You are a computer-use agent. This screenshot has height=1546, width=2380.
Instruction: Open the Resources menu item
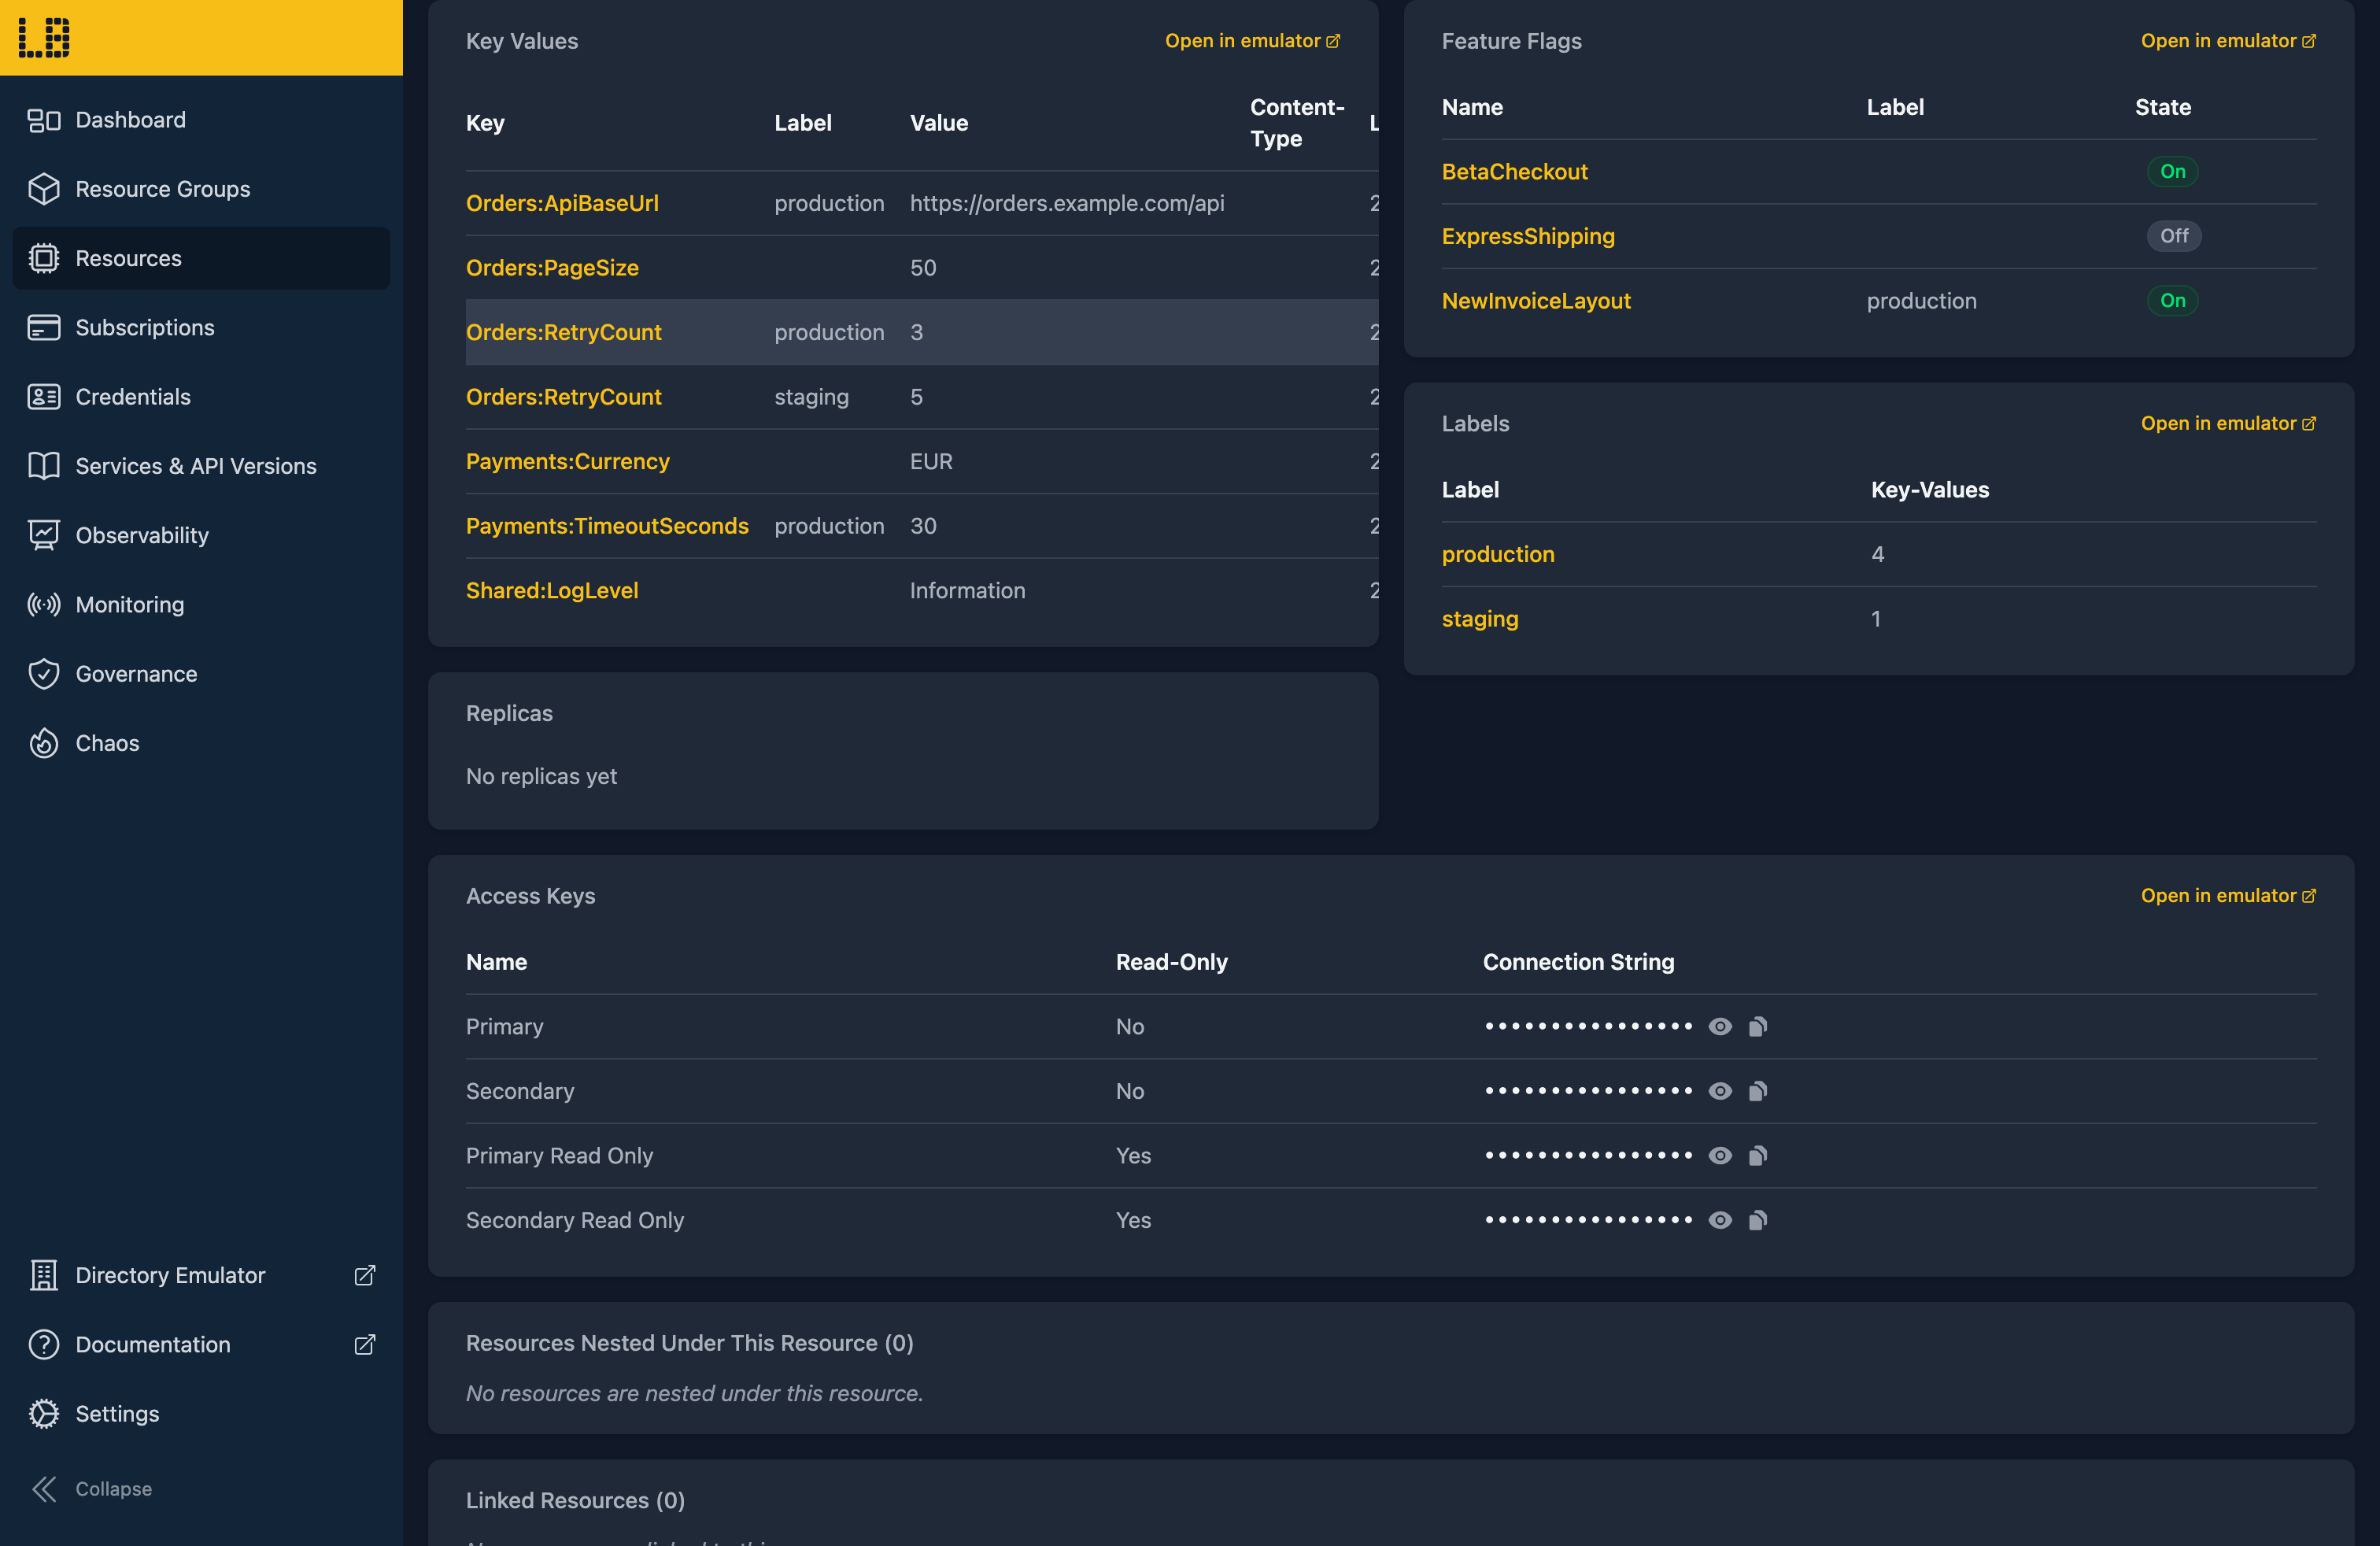click(x=201, y=258)
